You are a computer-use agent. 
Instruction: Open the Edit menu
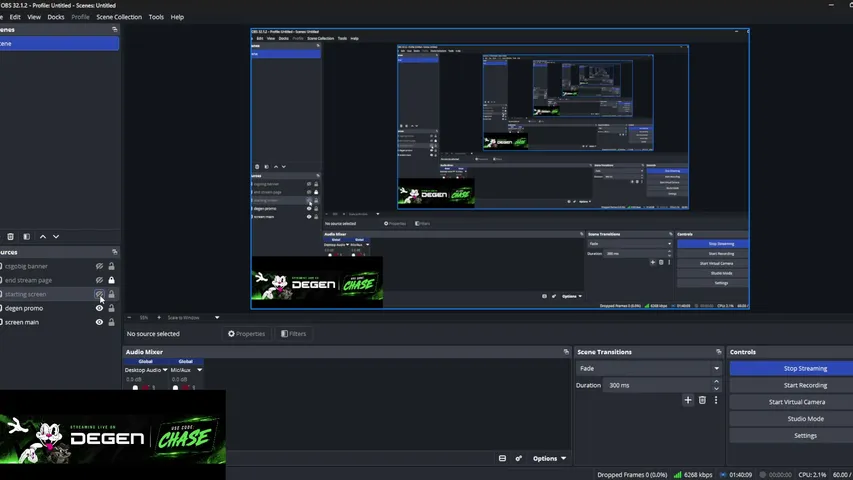(15, 17)
